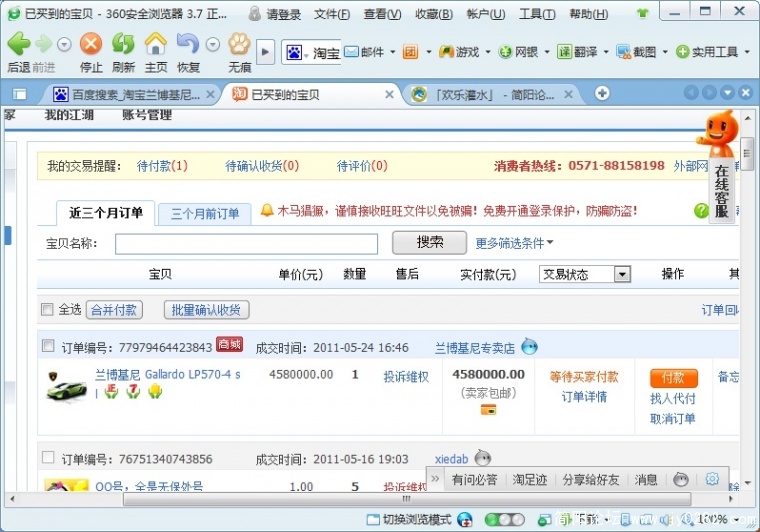Click the play arrow expand toolbar button
This screenshot has width=760, height=532.
[x=265, y=51]
